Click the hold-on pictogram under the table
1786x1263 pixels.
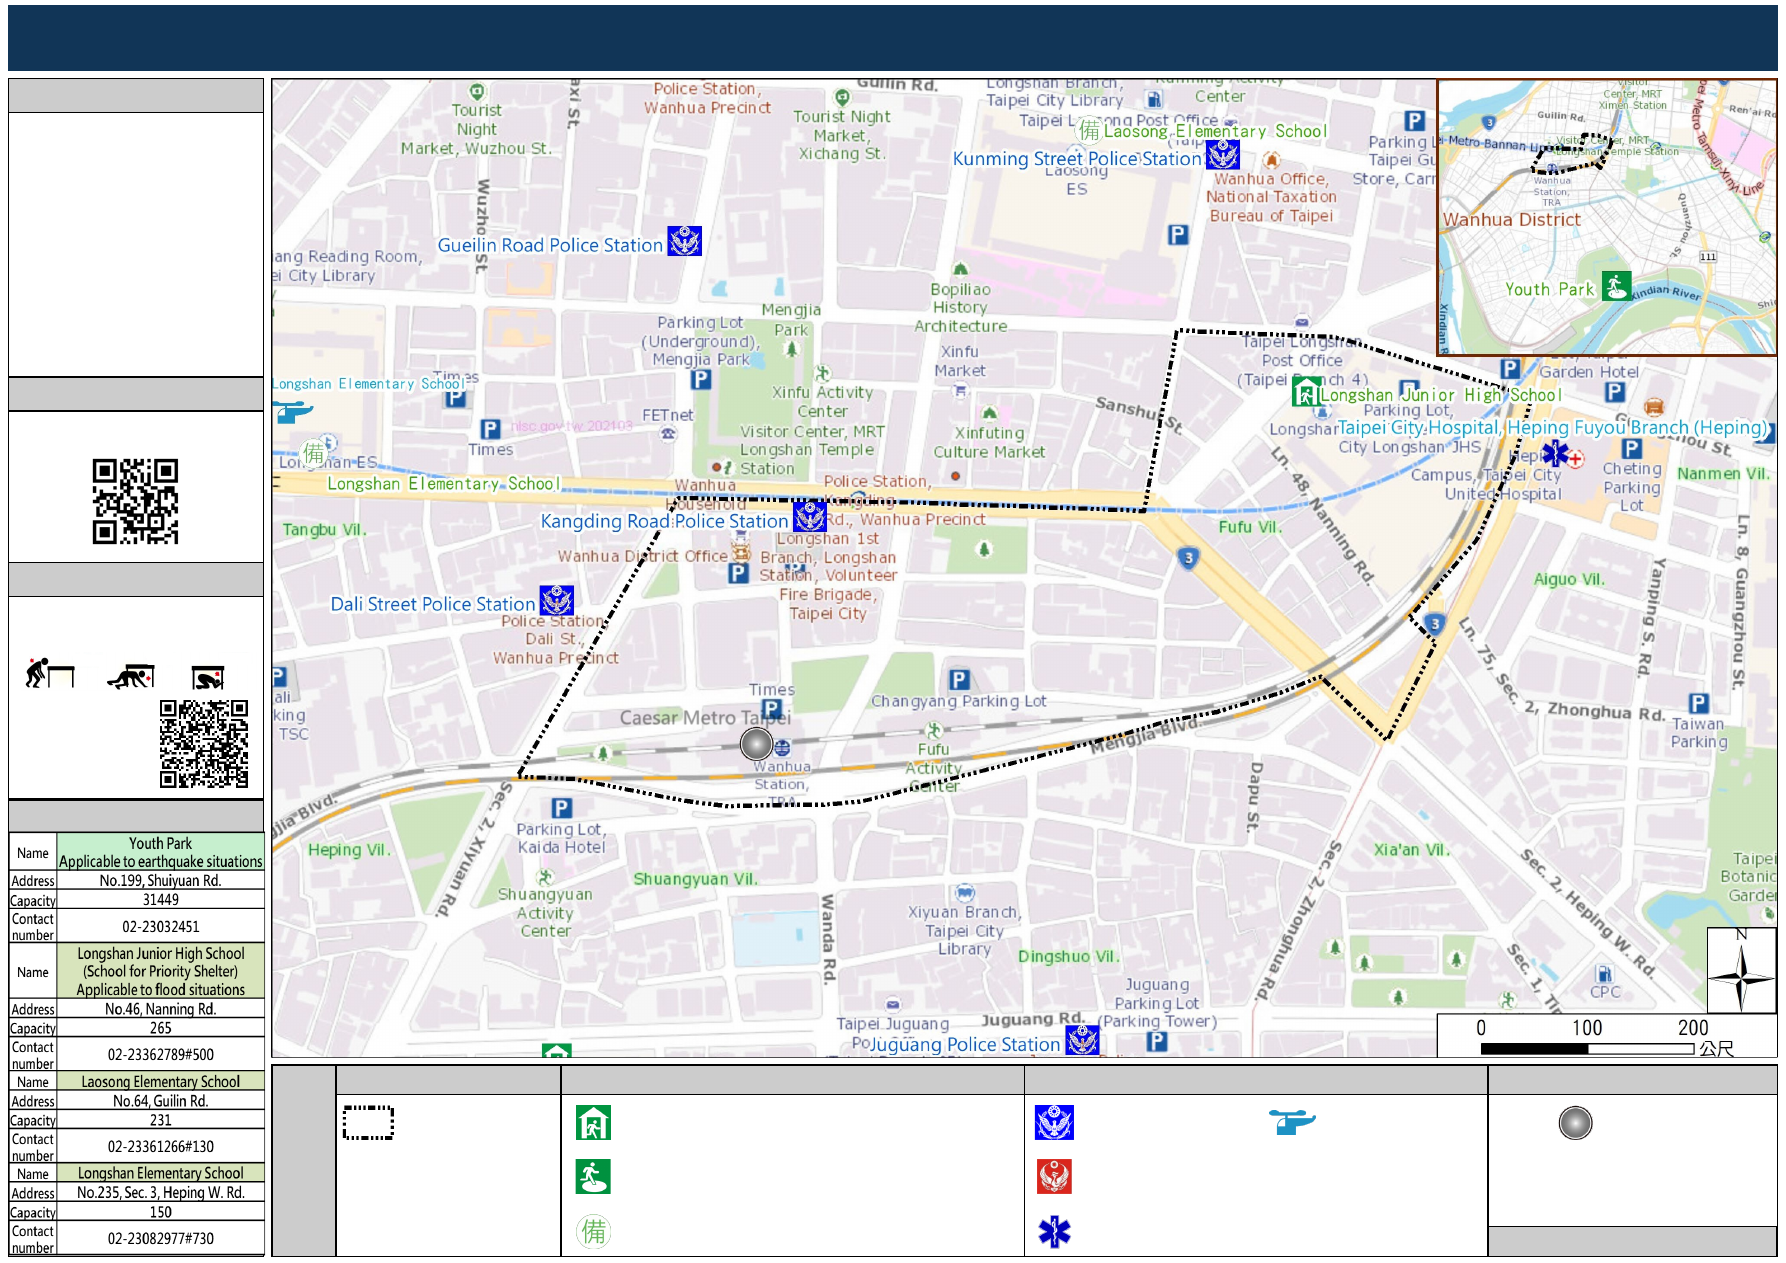(208, 678)
